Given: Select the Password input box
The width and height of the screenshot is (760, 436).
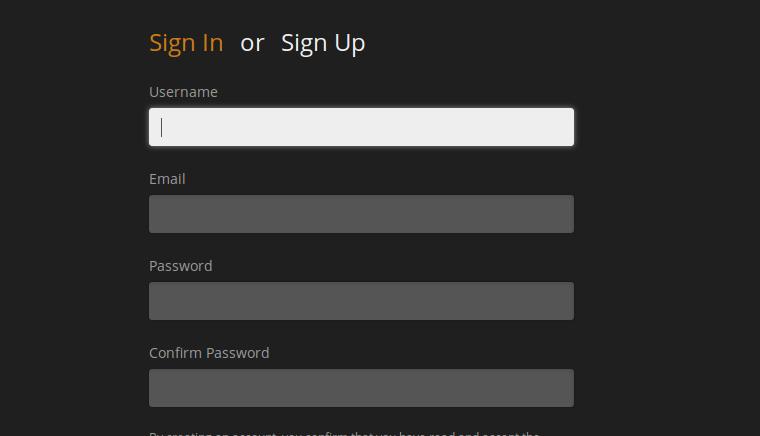Looking at the screenshot, I should (x=361, y=301).
